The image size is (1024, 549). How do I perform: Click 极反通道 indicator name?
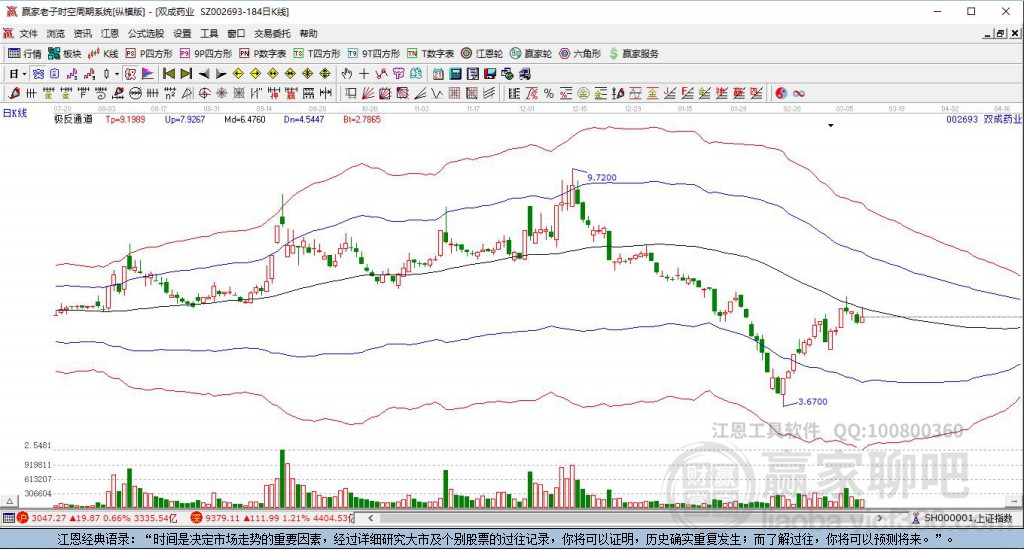click(x=73, y=119)
